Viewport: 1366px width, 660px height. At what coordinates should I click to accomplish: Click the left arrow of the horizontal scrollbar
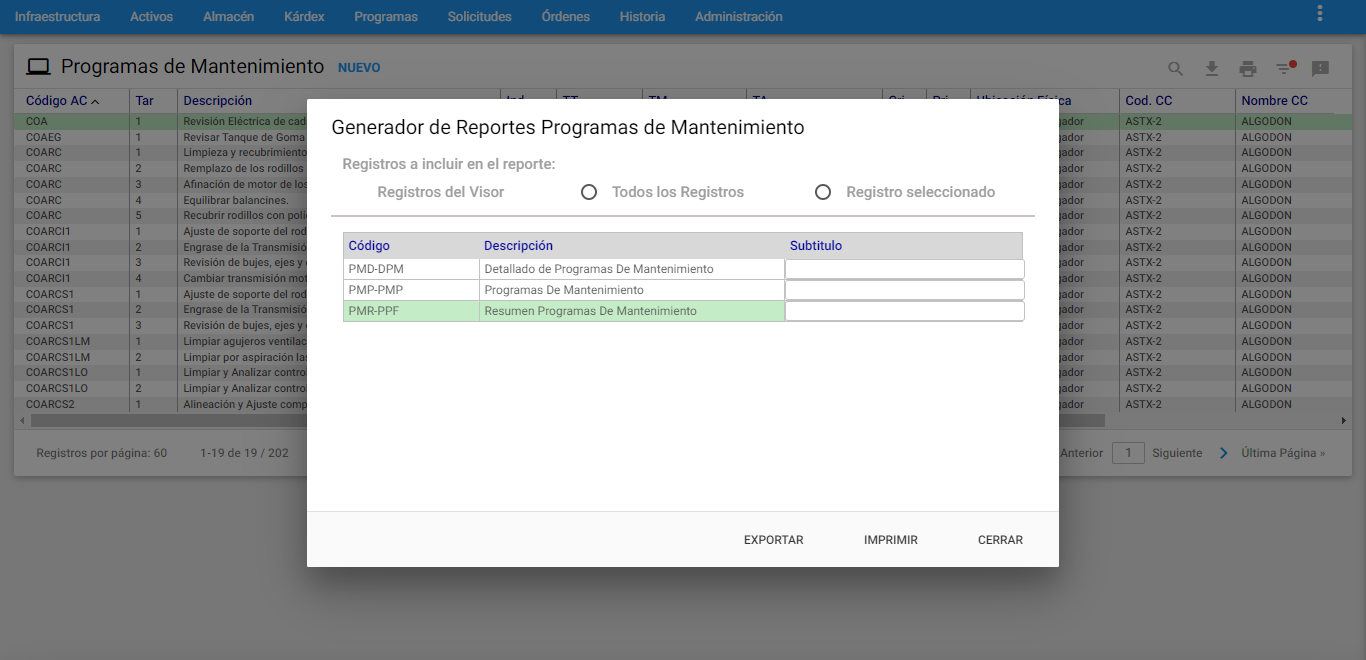pos(23,421)
